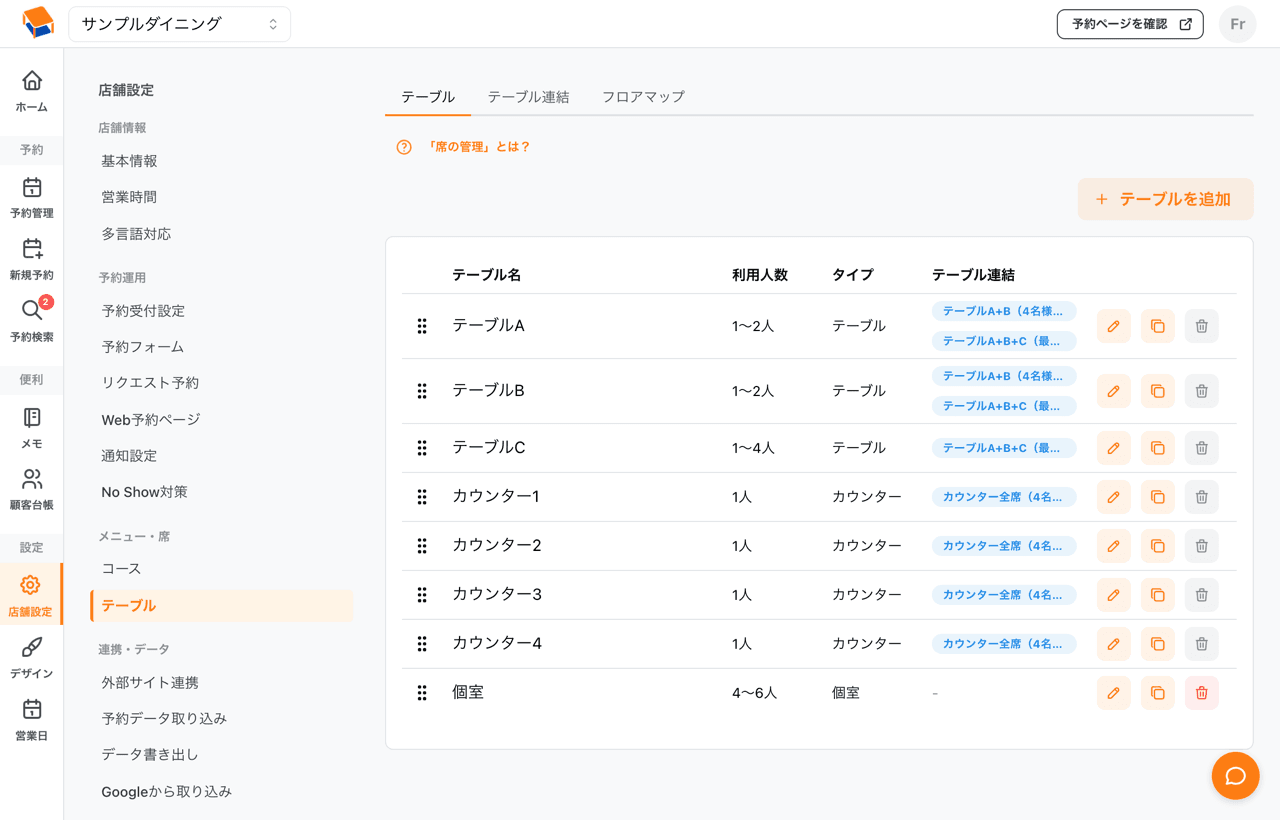This screenshot has height=820, width=1280.
Task: Click 予約ページを確認 button
Action: click(1130, 24)
